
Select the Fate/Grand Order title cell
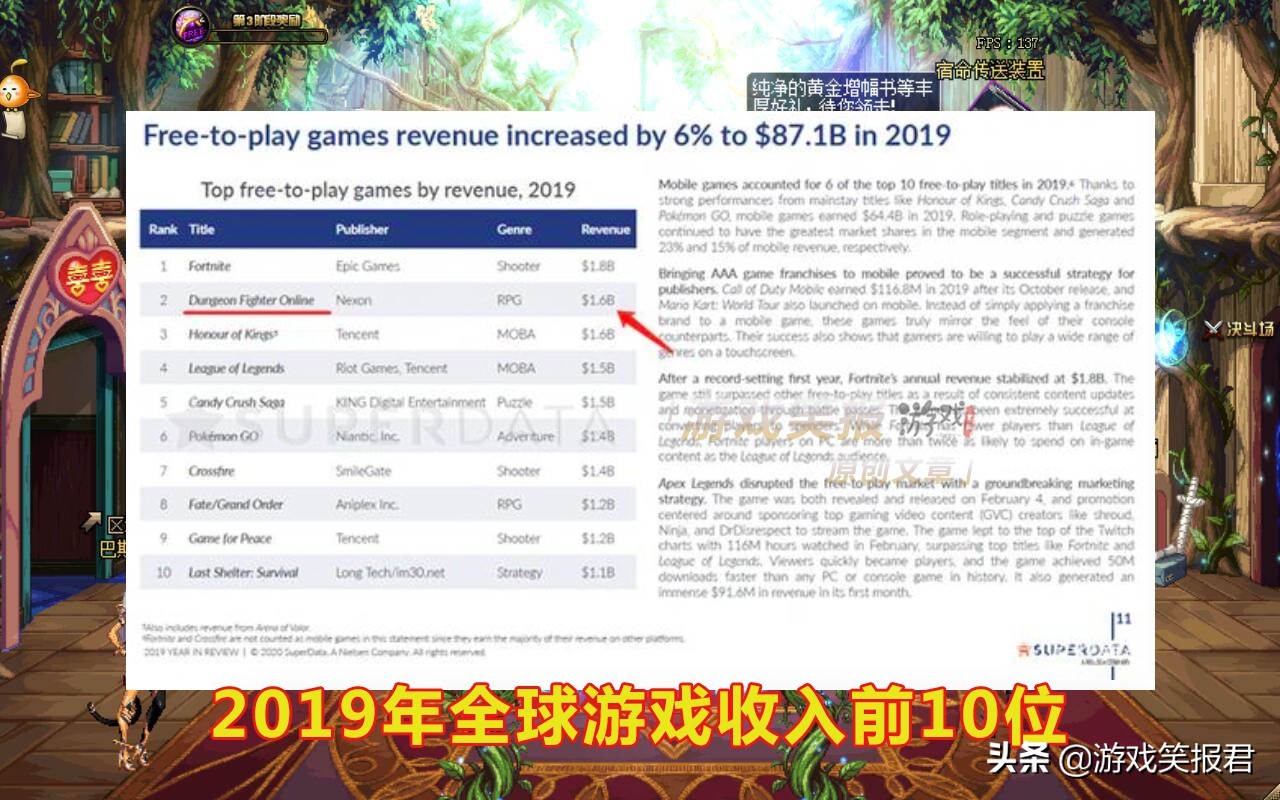click(236, 504)
